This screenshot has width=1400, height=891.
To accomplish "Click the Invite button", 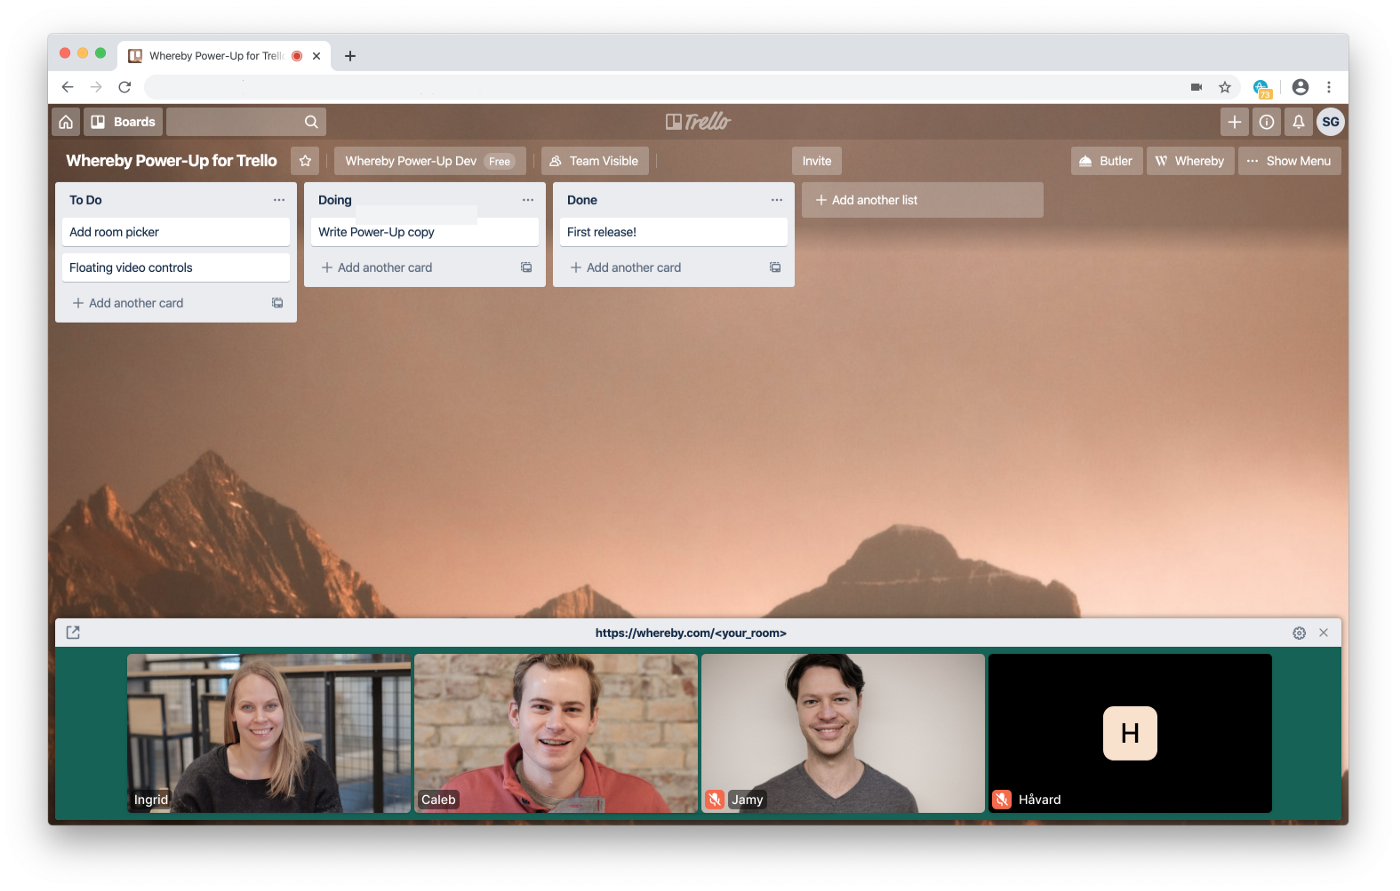I will (x=817, y=161).
